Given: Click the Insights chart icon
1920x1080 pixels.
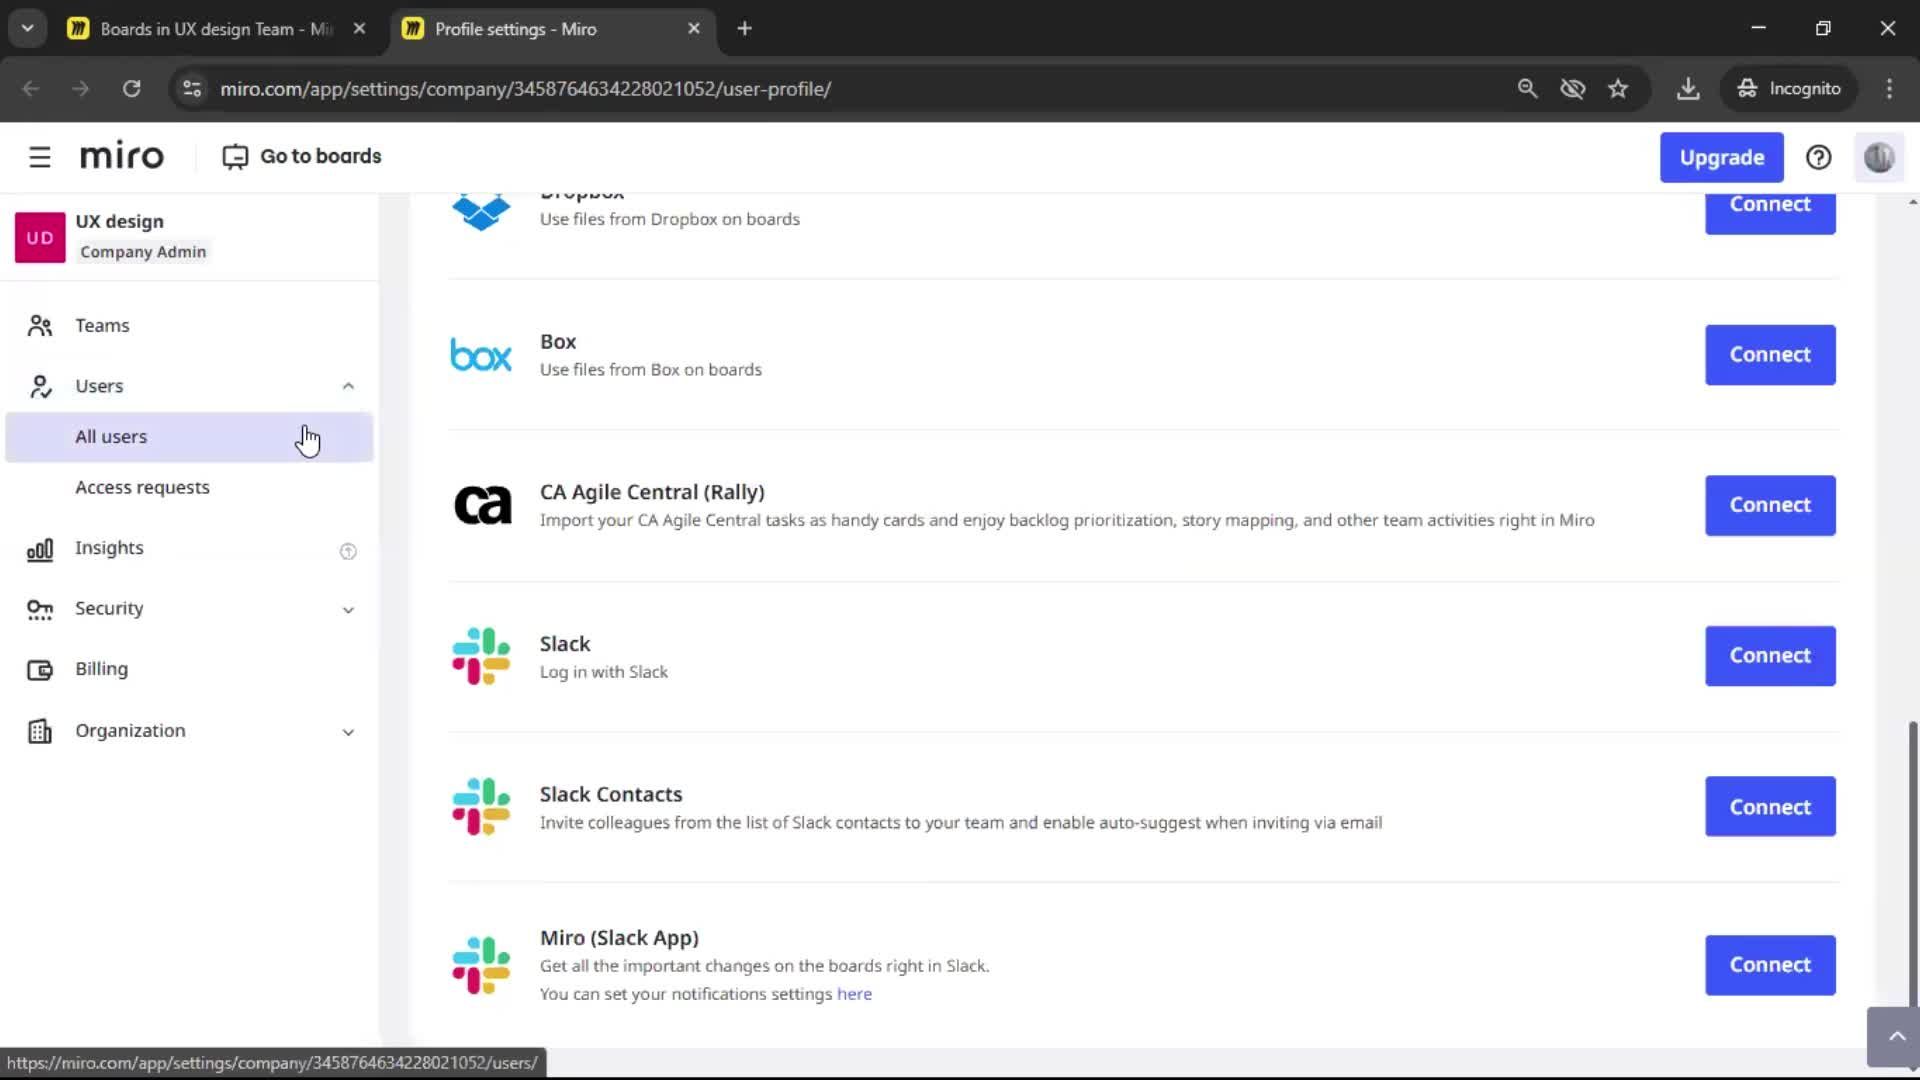Looking at the screenshot, I should pos(40,549).
